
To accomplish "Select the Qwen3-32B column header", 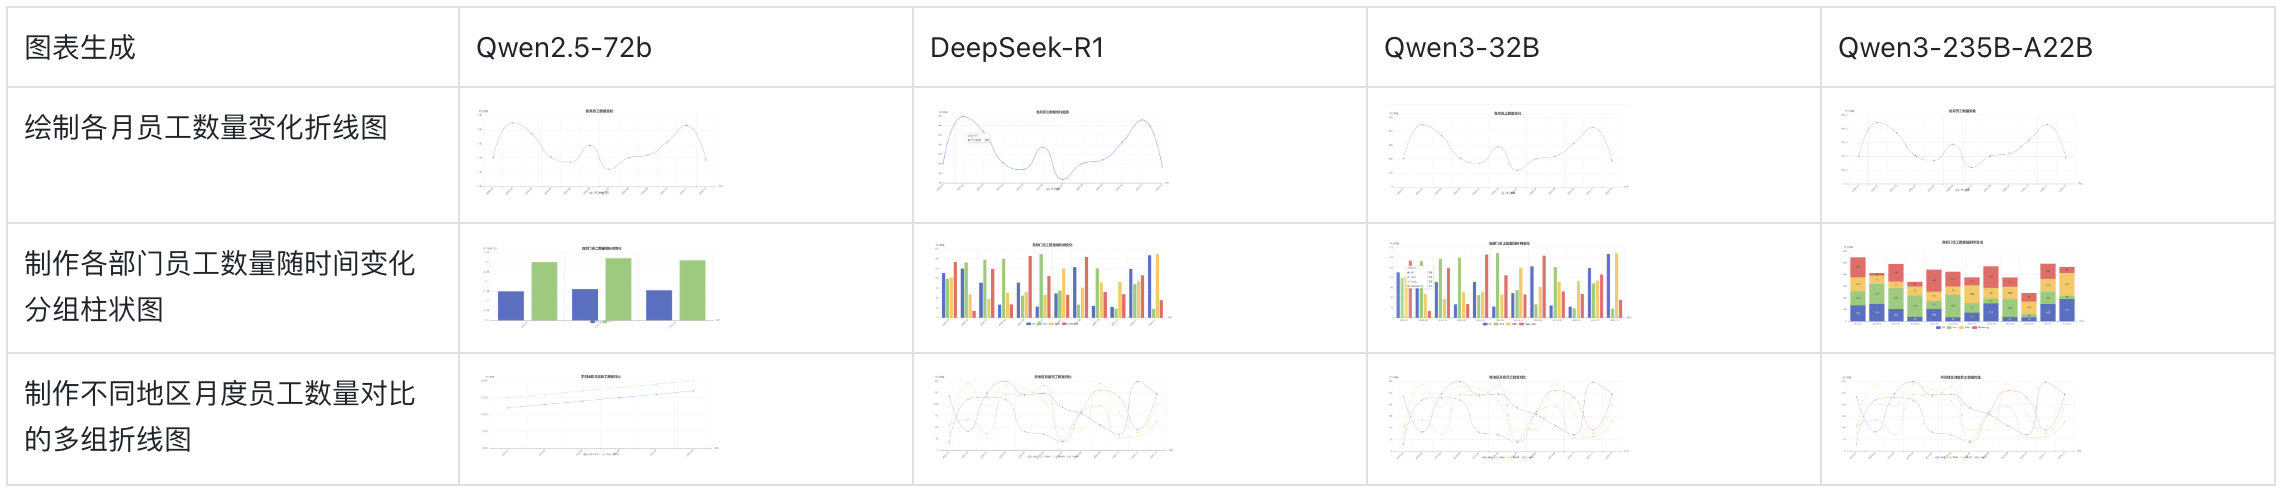I will 1461,48.
